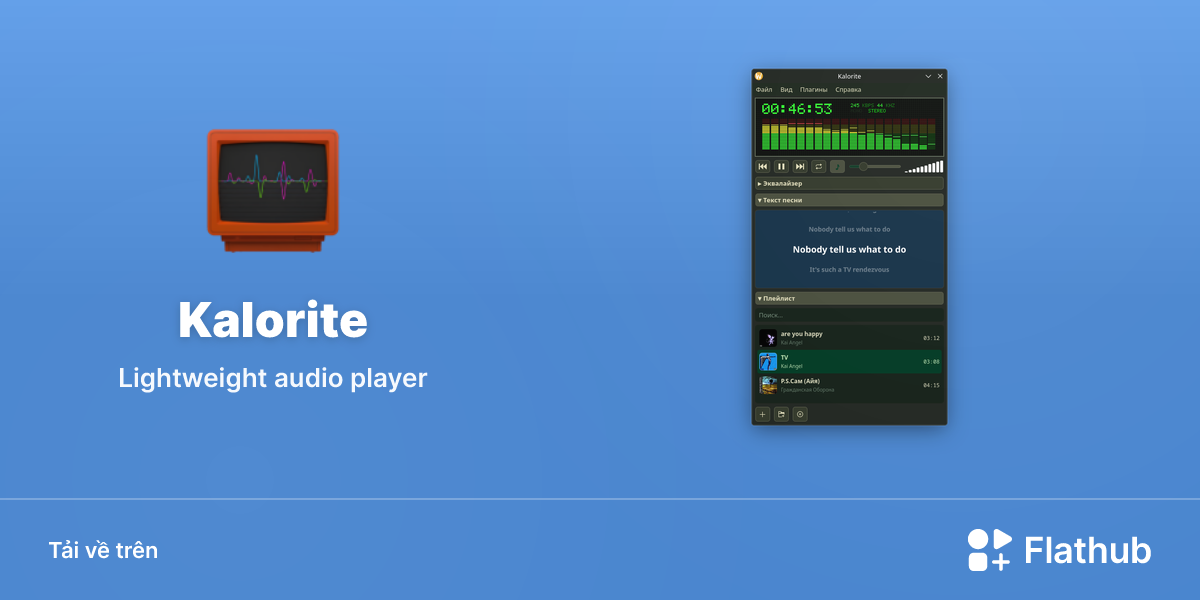Open the Плагины menu
The image size is (1200, 600).
tap(814, 89)
